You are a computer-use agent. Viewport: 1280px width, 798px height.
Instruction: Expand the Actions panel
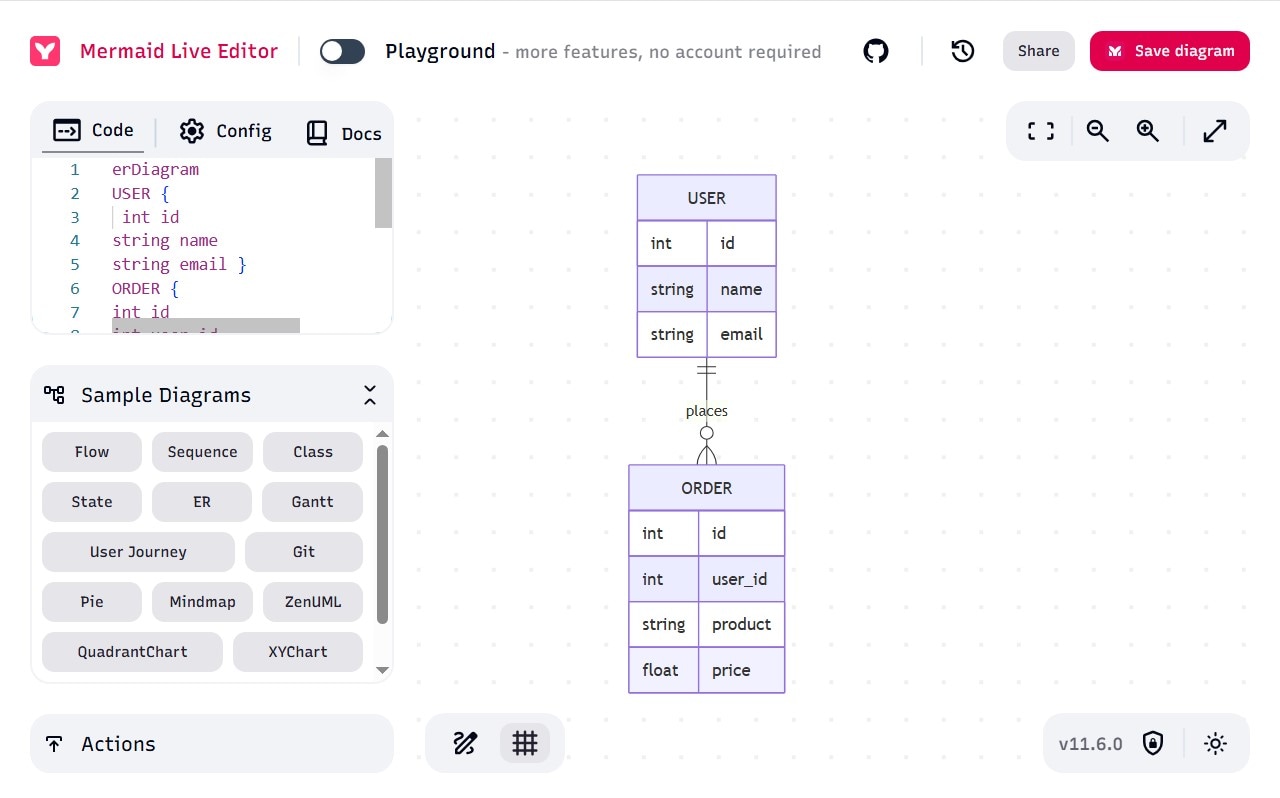pos(212,743)
